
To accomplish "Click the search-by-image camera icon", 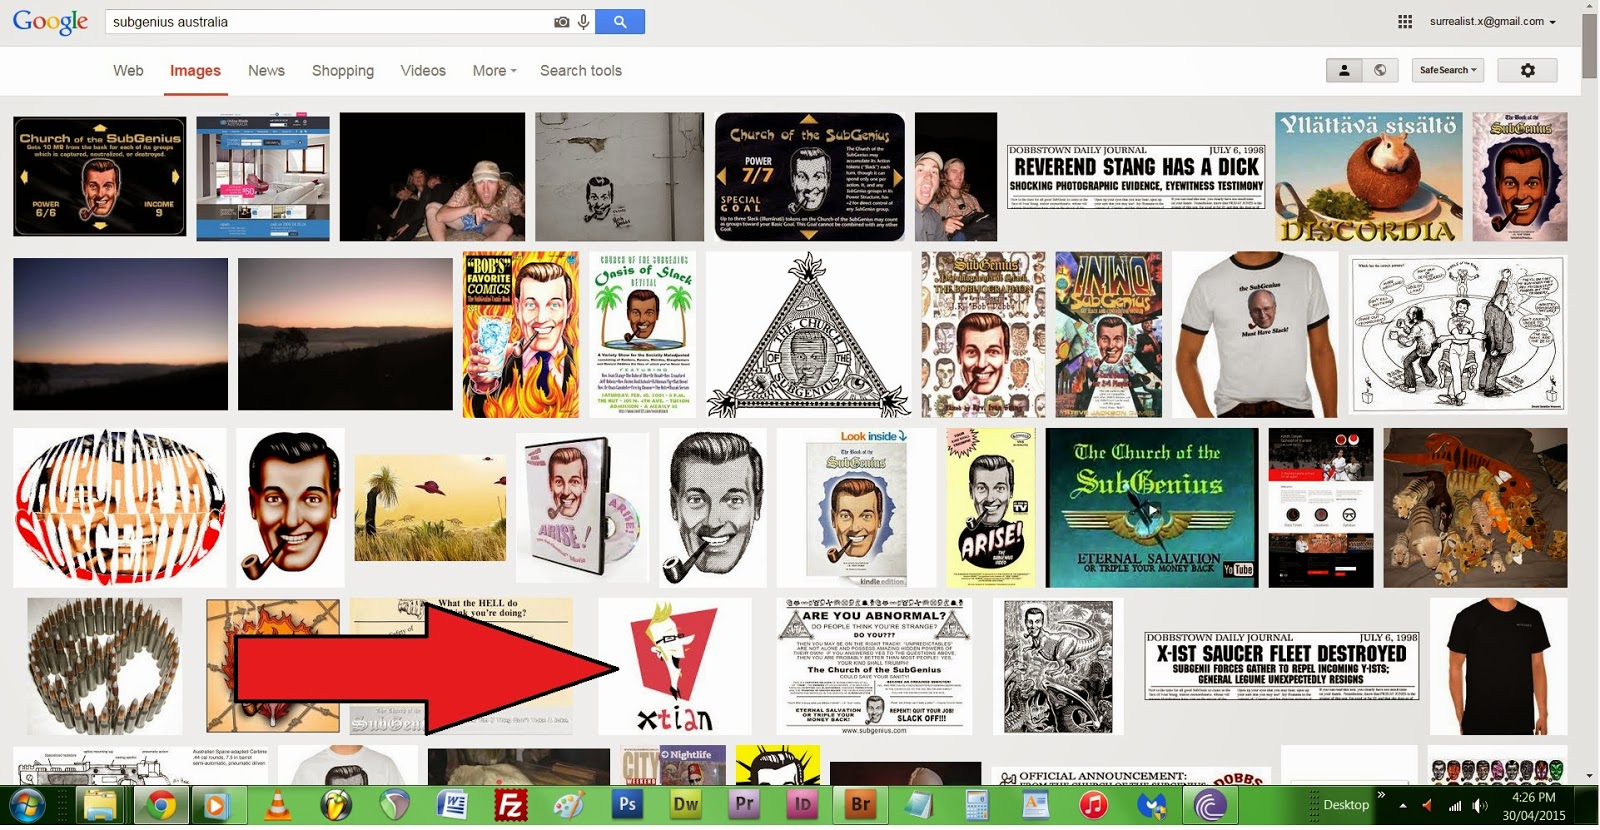I will pos(562,22).
